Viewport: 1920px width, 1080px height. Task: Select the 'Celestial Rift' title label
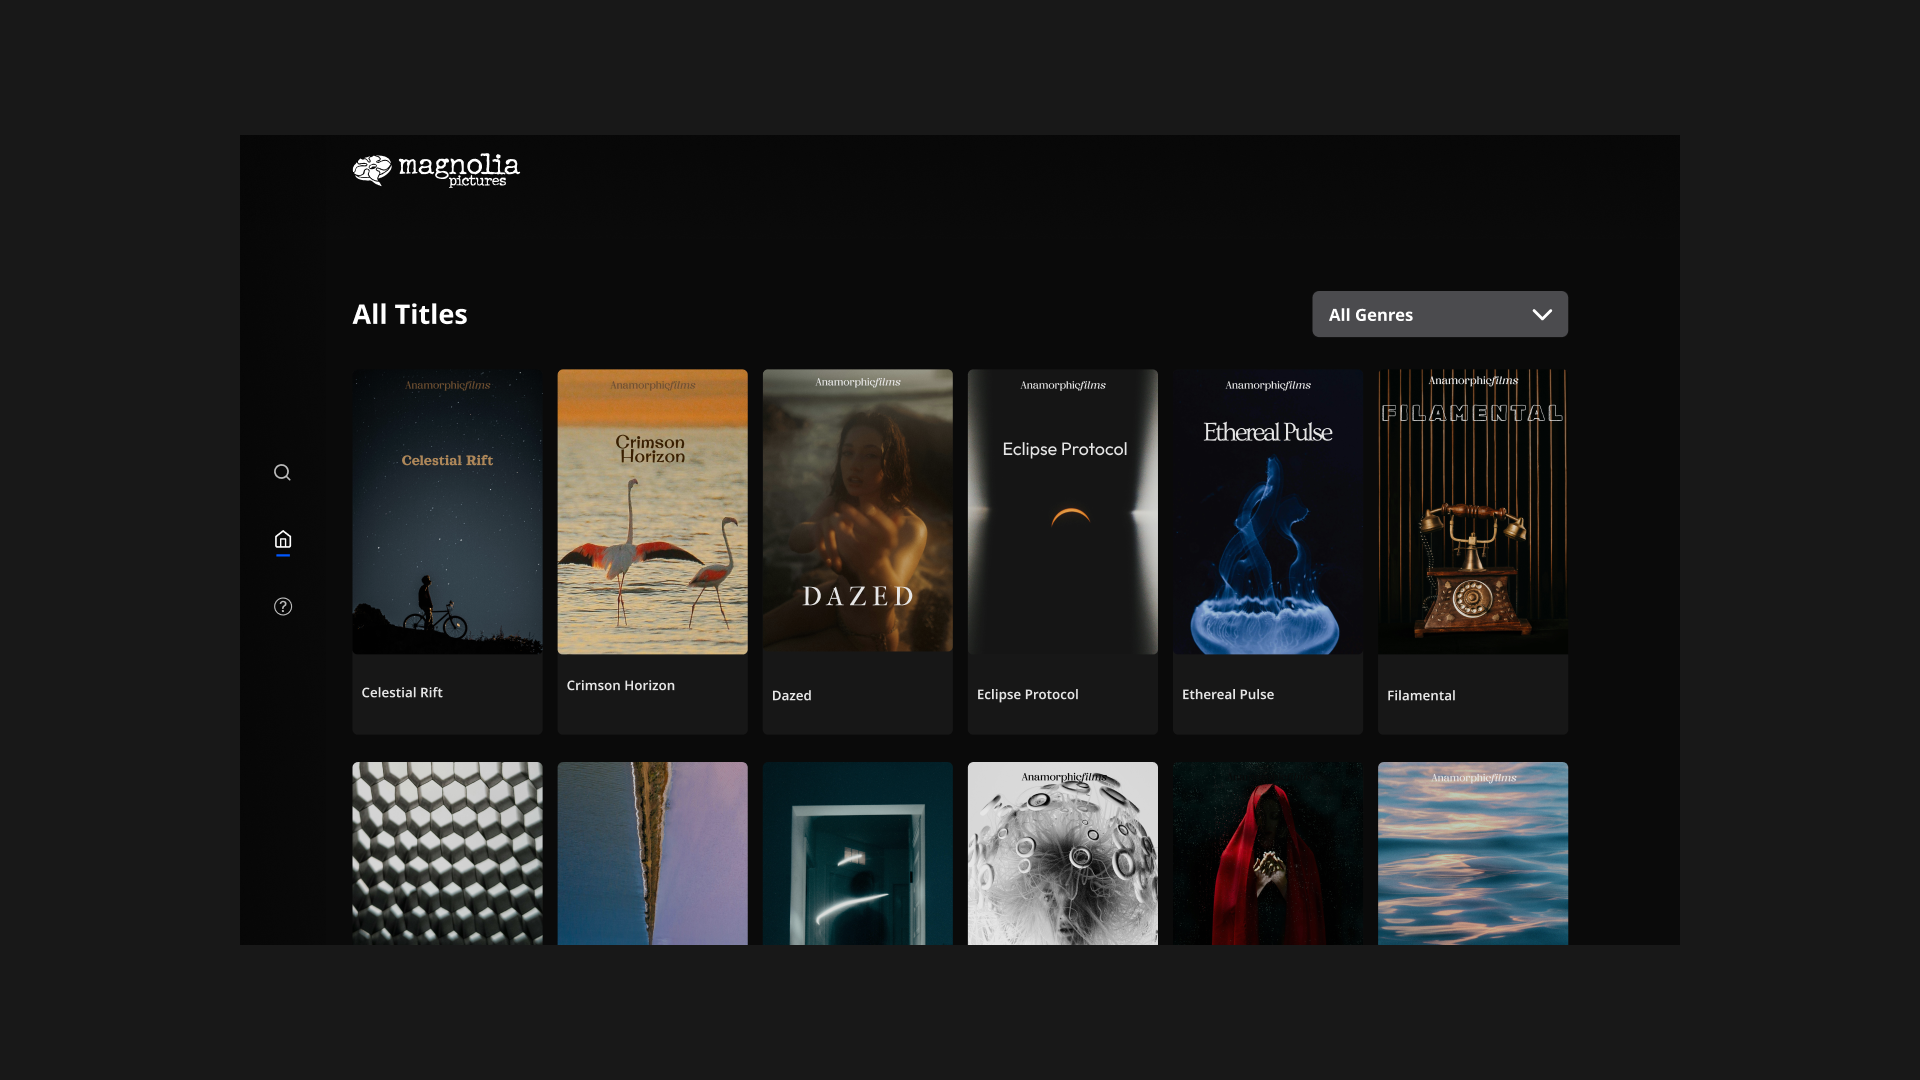pos(402,692)
